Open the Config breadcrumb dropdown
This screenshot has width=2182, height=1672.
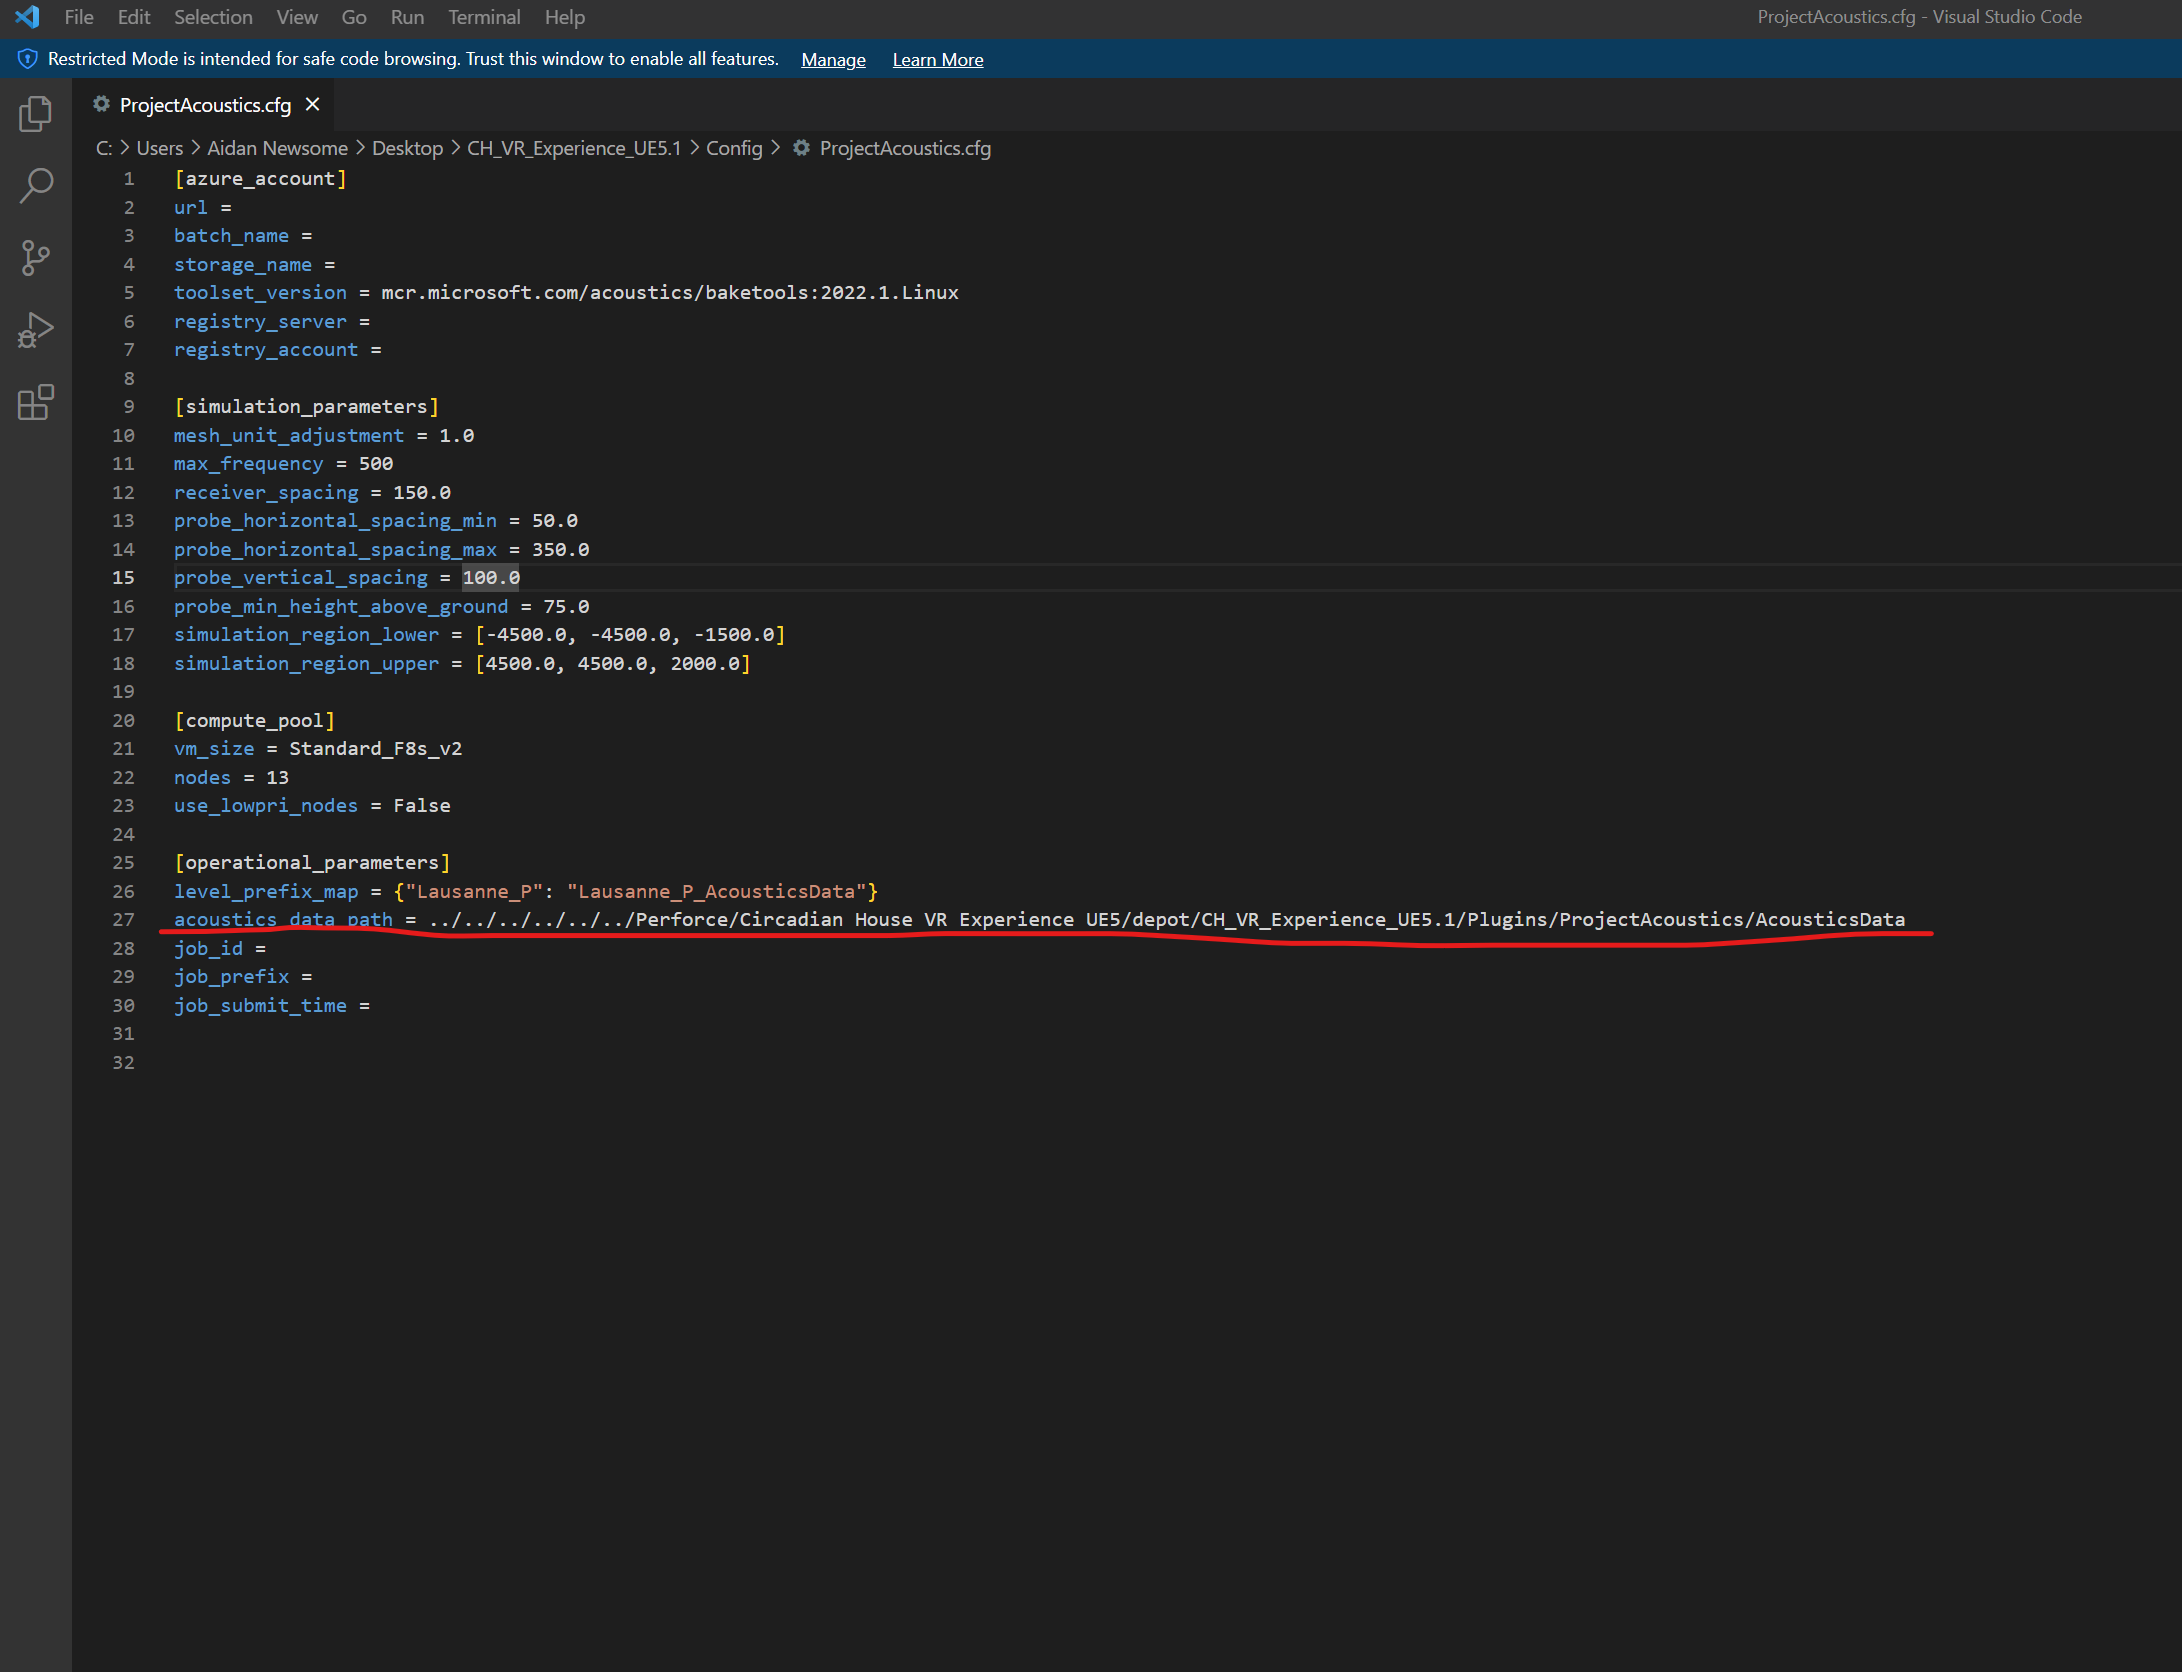tap(734, 148)
